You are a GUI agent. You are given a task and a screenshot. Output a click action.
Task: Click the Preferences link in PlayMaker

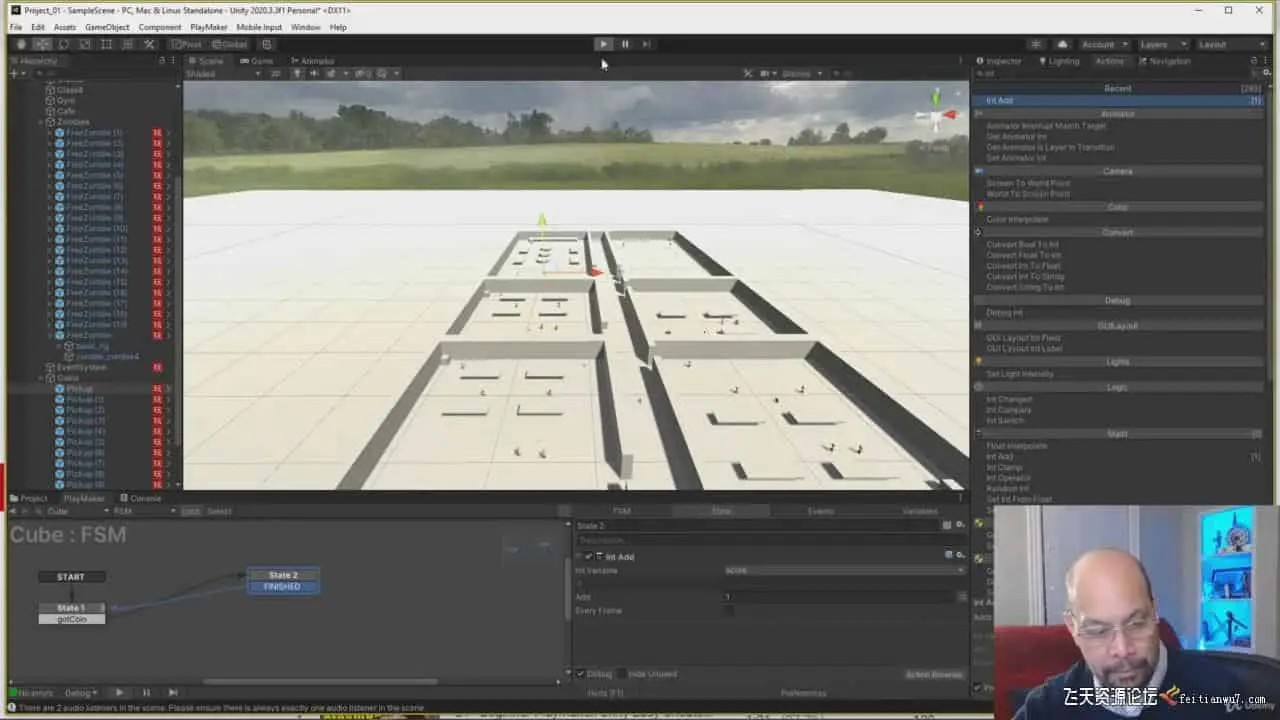click(x=803, y=693)
